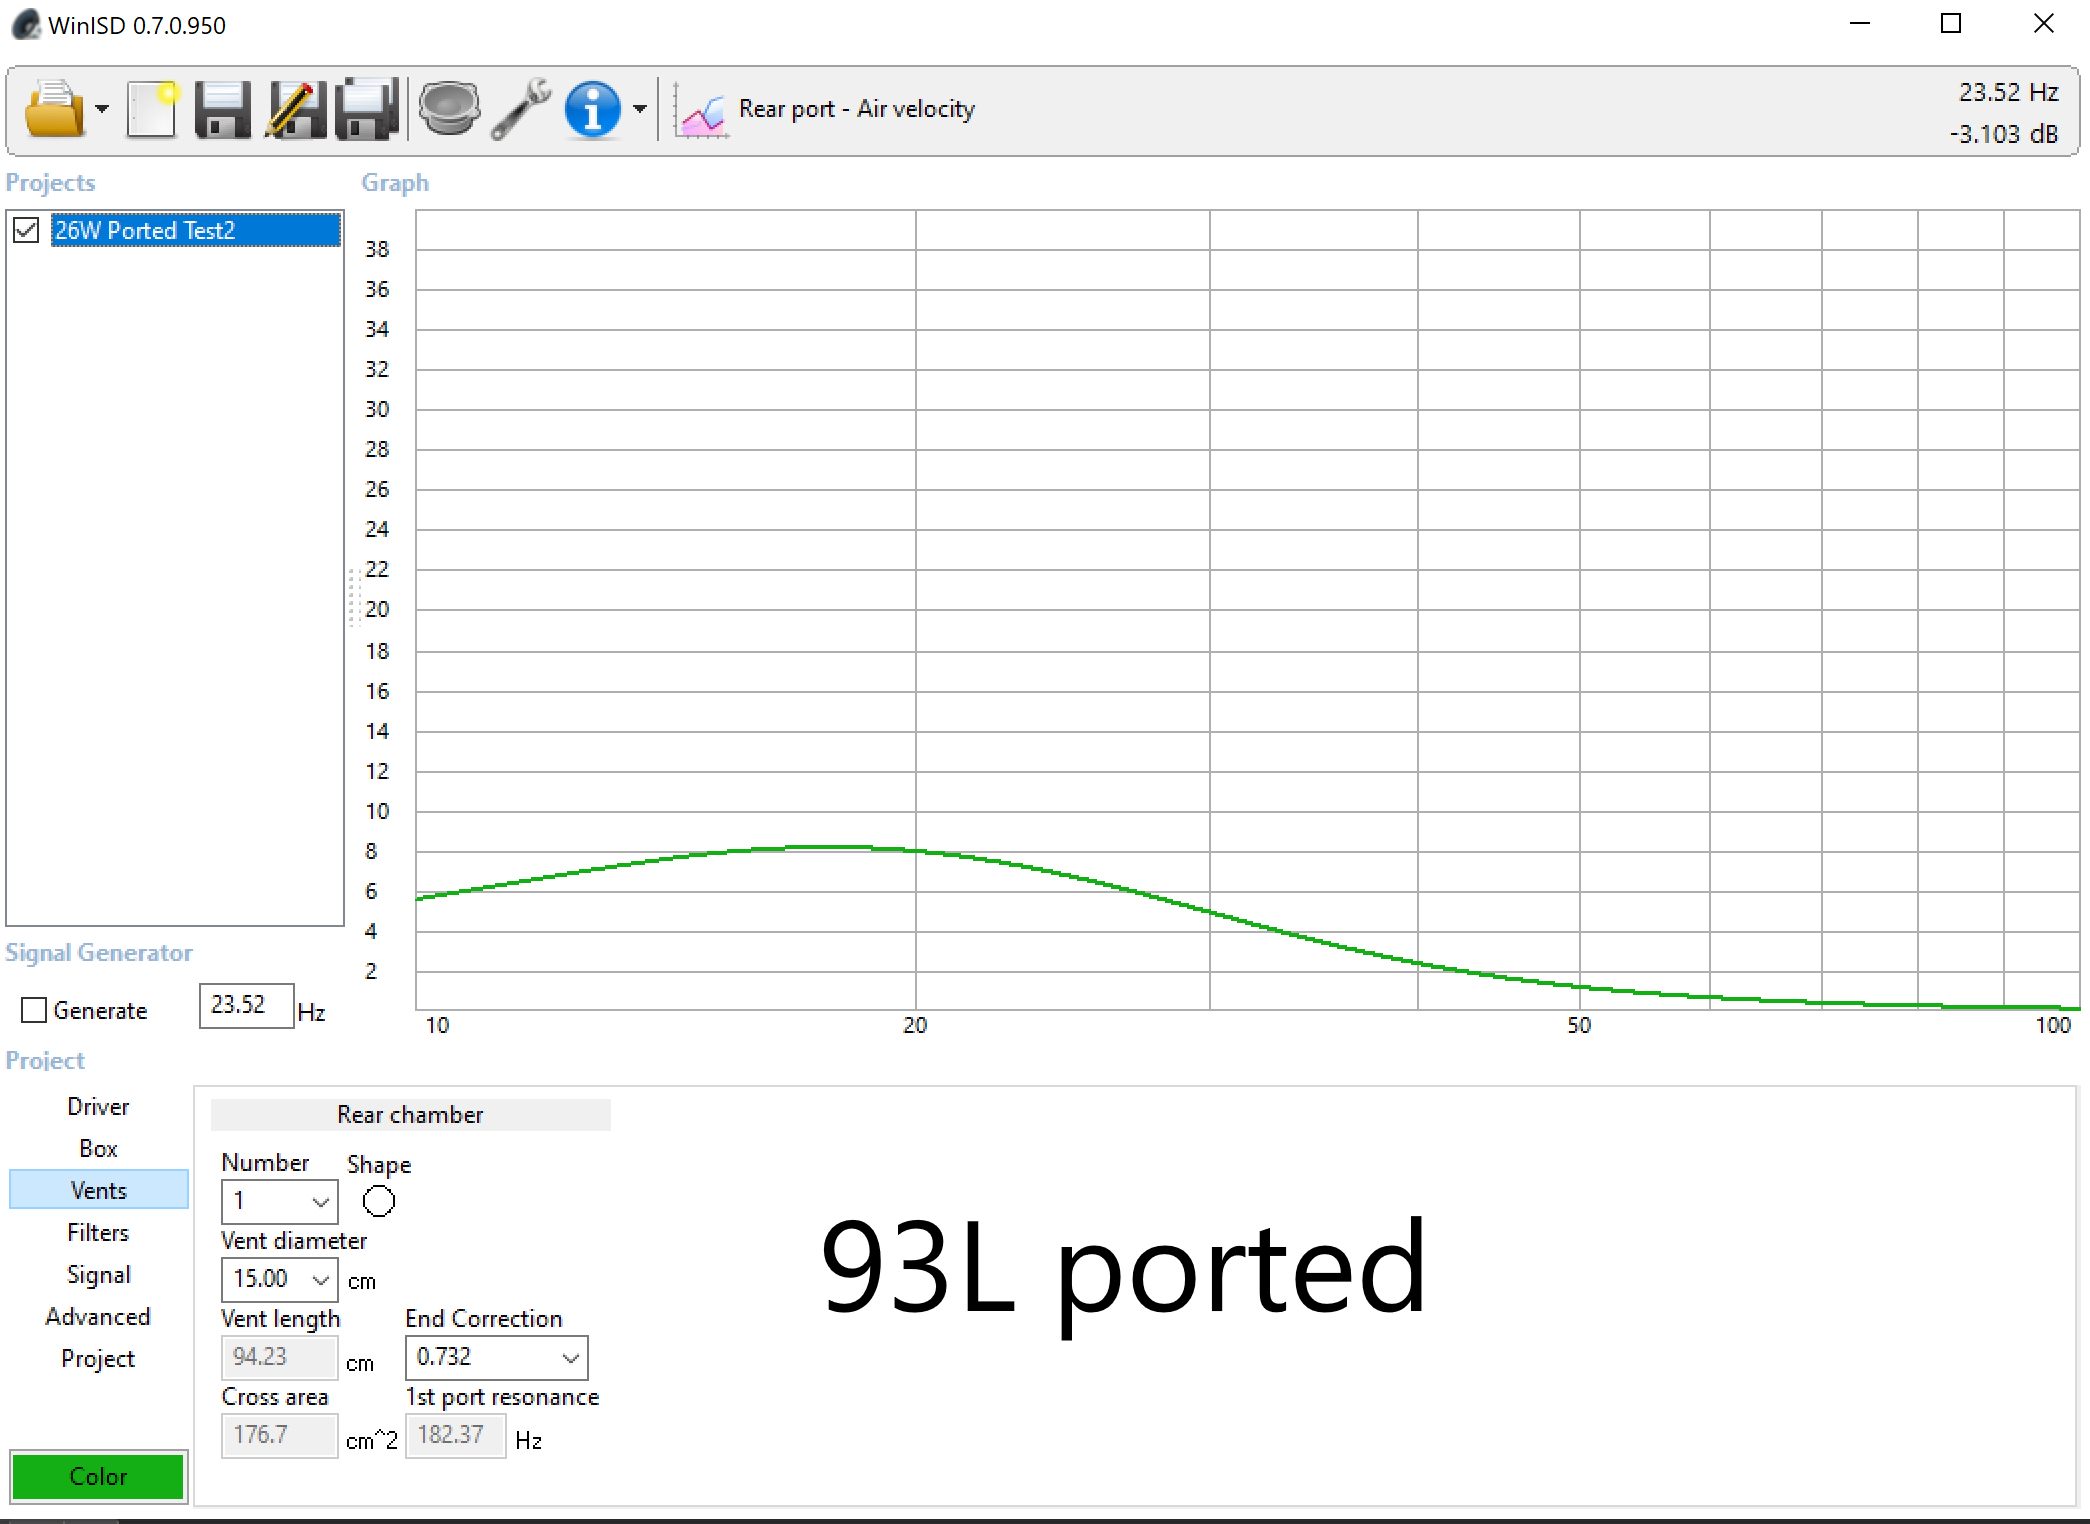Click the Rear chamber header

point(410,1114)
